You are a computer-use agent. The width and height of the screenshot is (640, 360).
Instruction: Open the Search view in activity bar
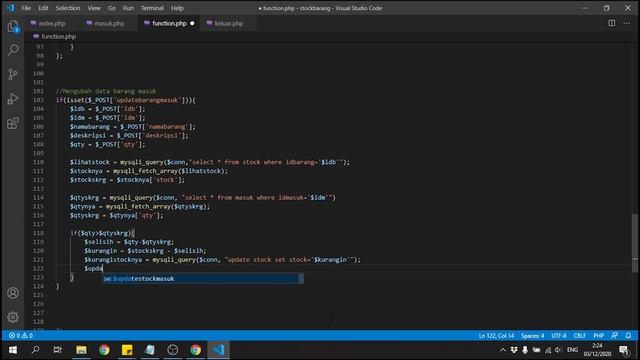13,50
